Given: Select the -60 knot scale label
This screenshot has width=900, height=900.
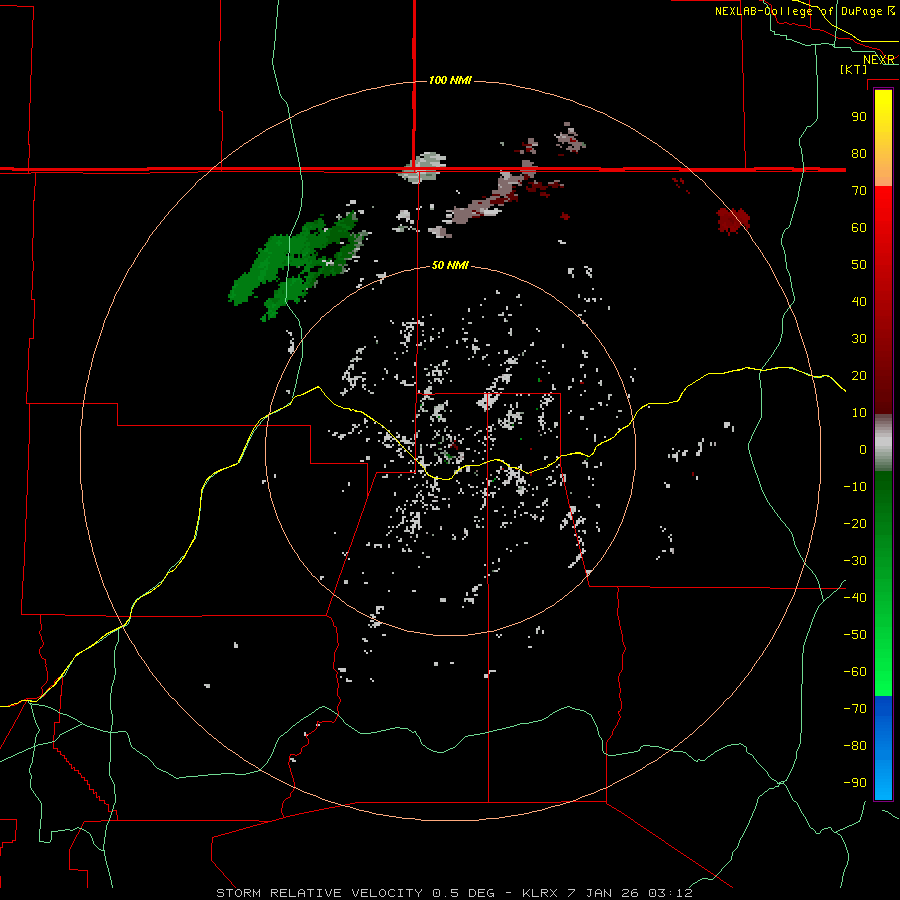Looking at the screenshot, I should (x=855, y=672).
